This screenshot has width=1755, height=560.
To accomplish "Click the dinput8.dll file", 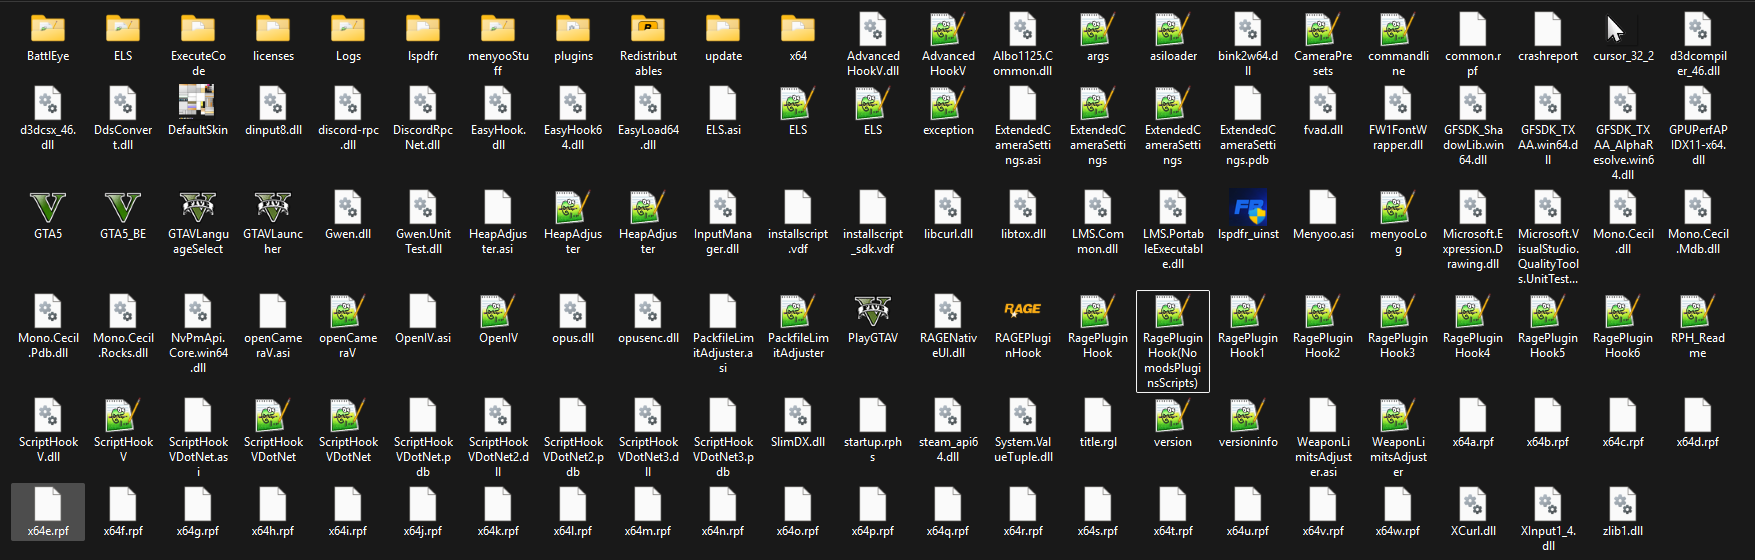I will [x=273, y=103].
